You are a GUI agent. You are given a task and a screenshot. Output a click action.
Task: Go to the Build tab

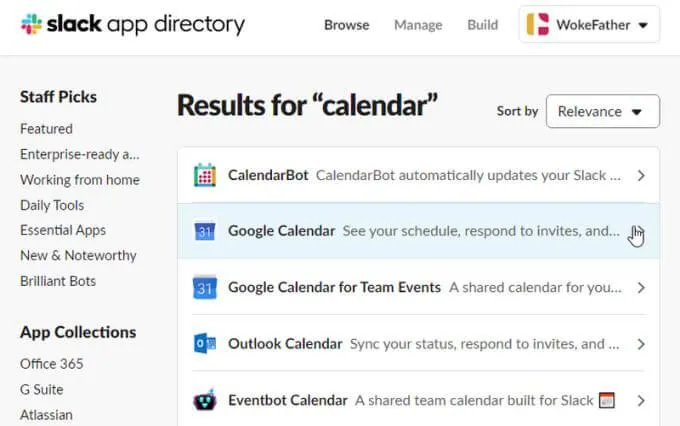(x=482, y=25)
